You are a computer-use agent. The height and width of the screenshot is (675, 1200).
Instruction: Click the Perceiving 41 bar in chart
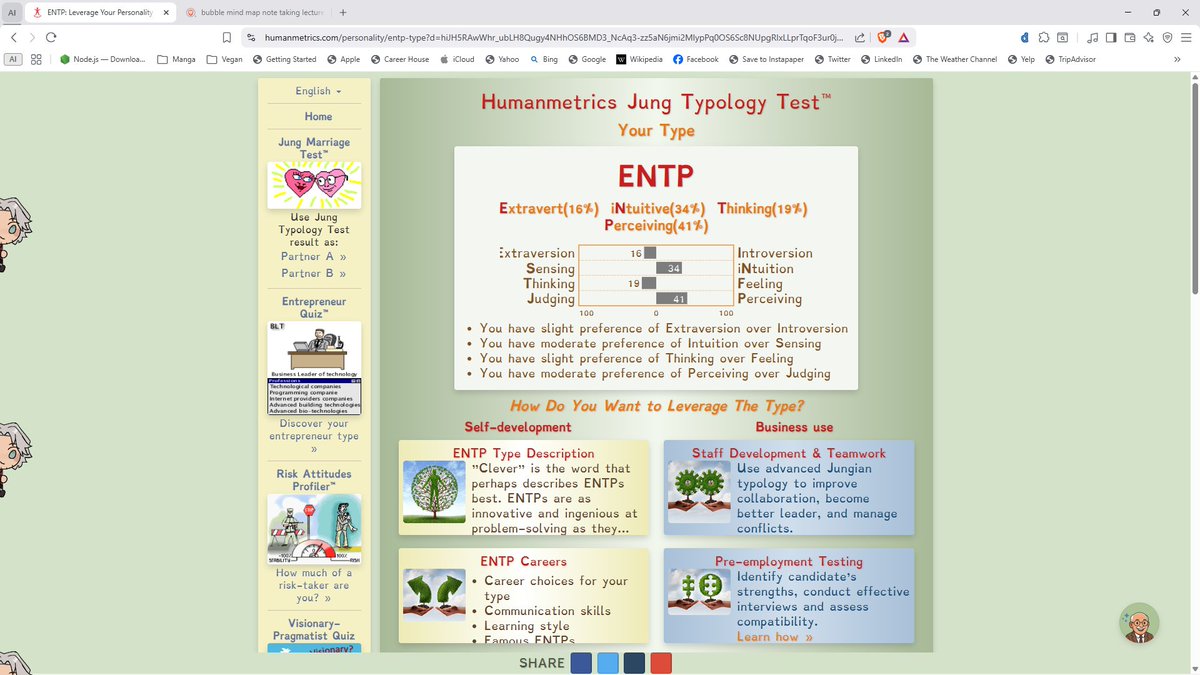tap(672, 298)
